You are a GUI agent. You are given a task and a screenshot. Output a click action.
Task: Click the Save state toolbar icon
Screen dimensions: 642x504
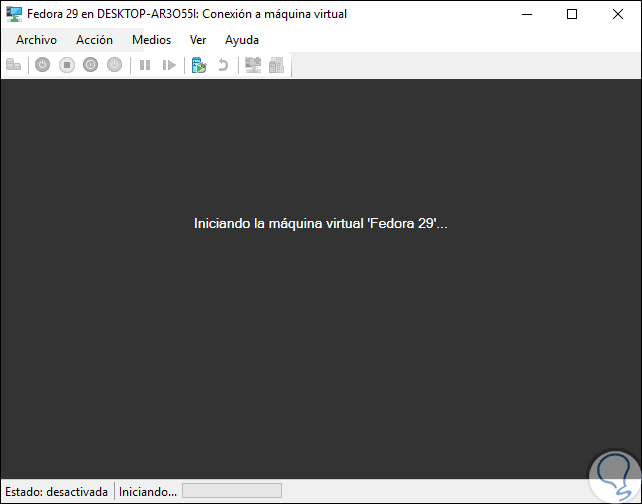[x=114, y=65]
